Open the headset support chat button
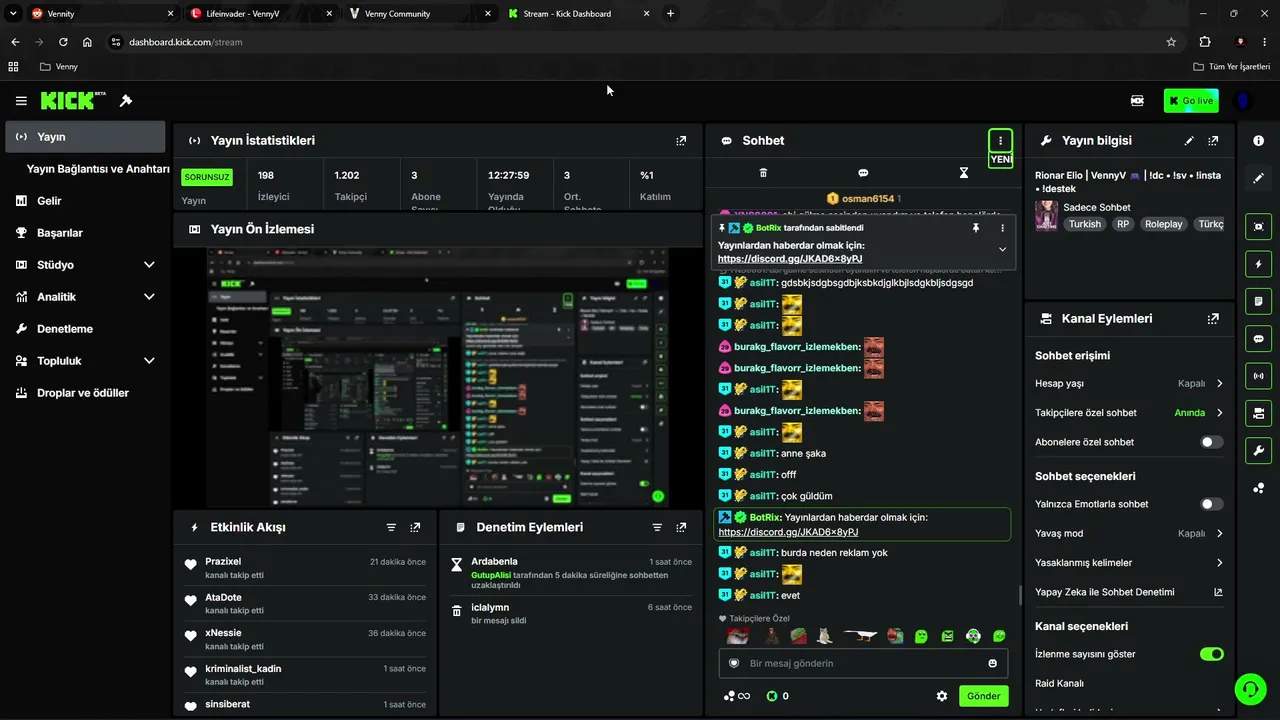Viewport: 1280px width, 720px height. point(1249,688)
